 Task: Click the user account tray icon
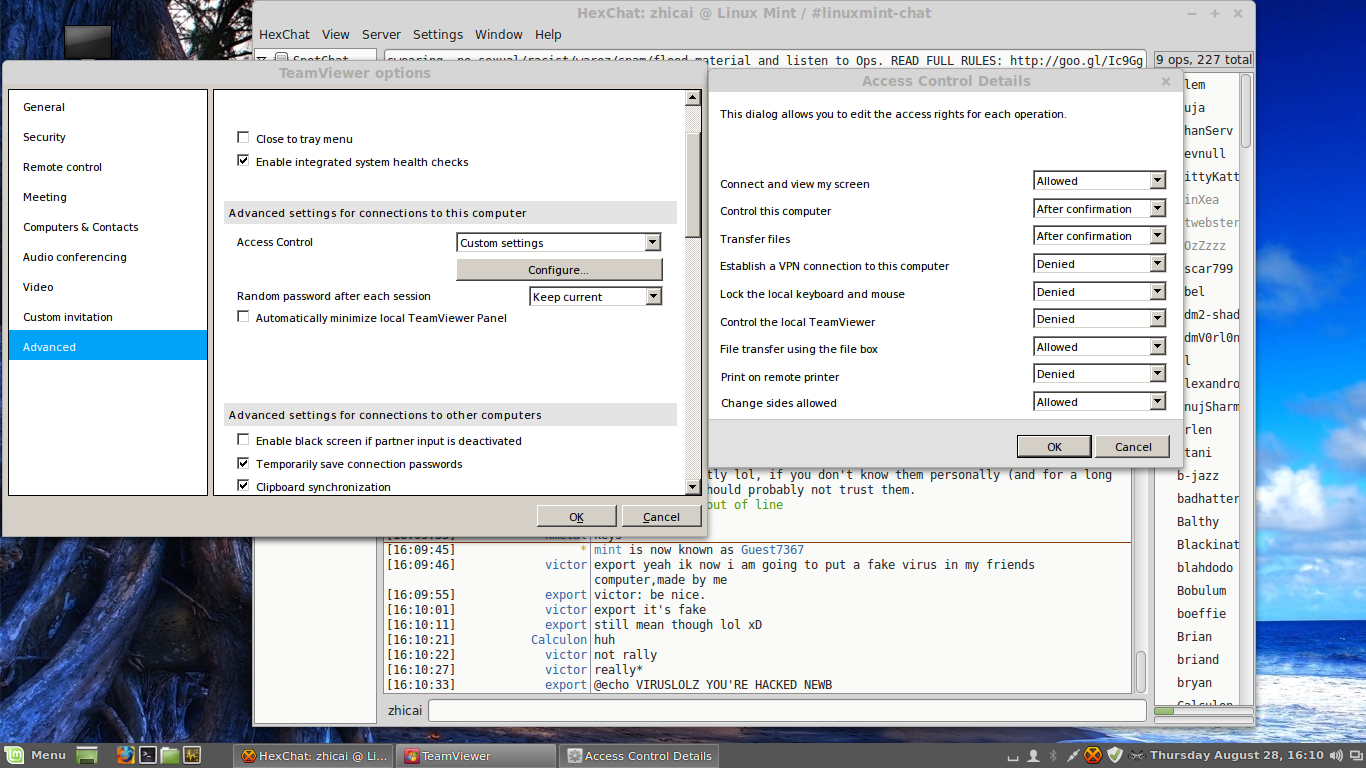click(x=1034, y=755)
